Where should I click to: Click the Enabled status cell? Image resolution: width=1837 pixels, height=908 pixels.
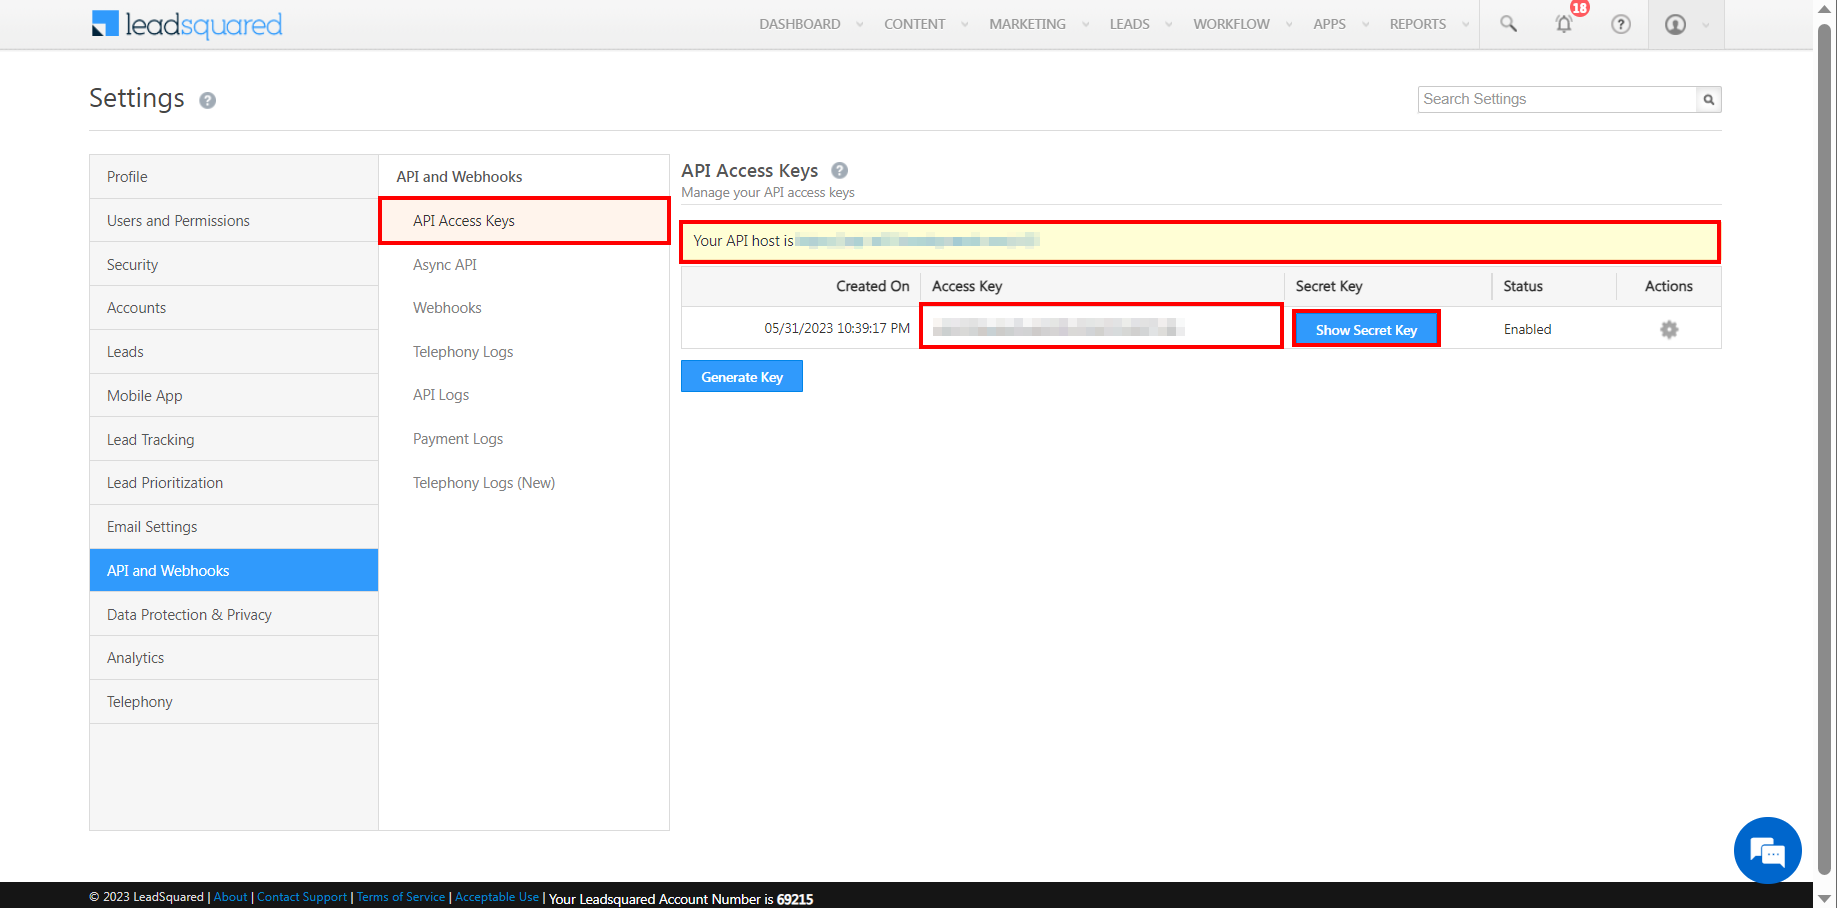click(1528, 329)
